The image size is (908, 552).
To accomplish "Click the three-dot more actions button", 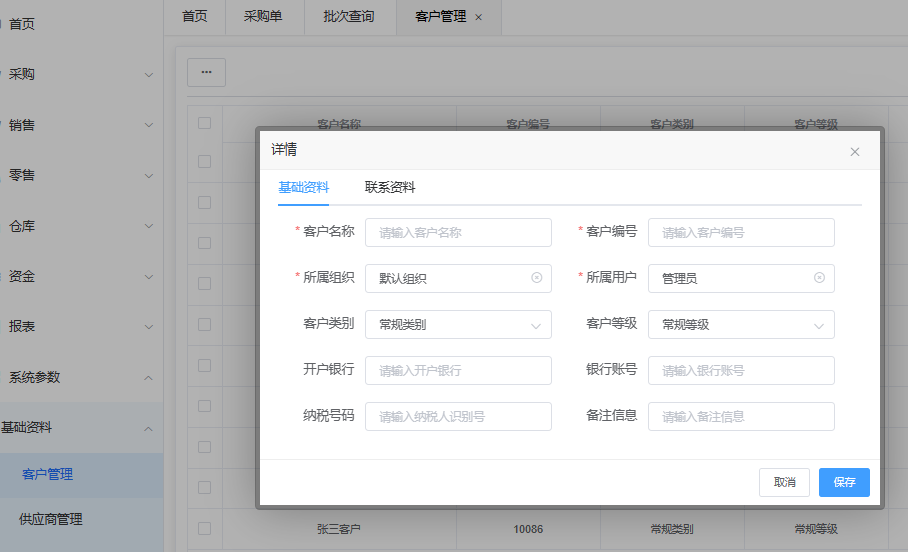I will [x=206, y=72].
